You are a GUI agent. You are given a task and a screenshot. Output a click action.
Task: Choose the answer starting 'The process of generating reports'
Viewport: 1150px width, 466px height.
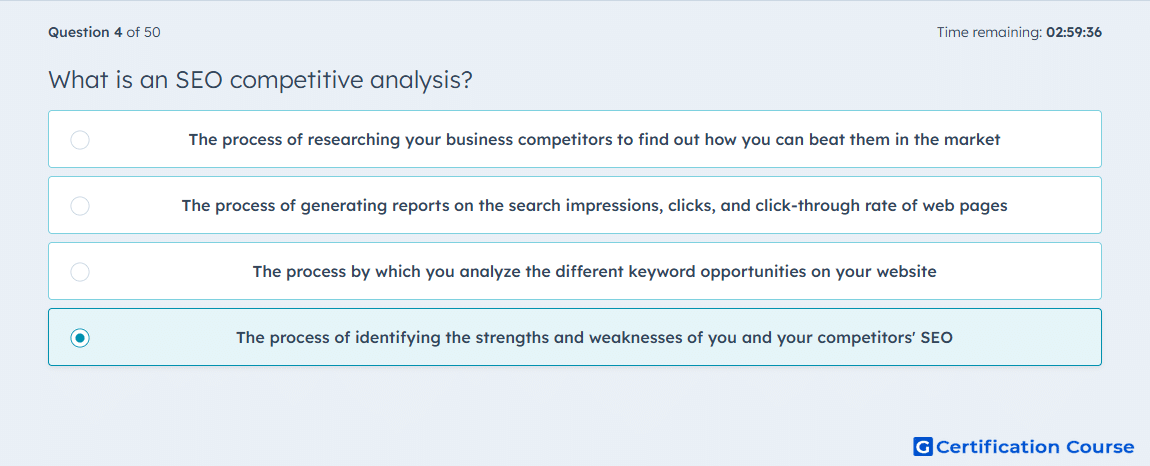pos(575,205)
